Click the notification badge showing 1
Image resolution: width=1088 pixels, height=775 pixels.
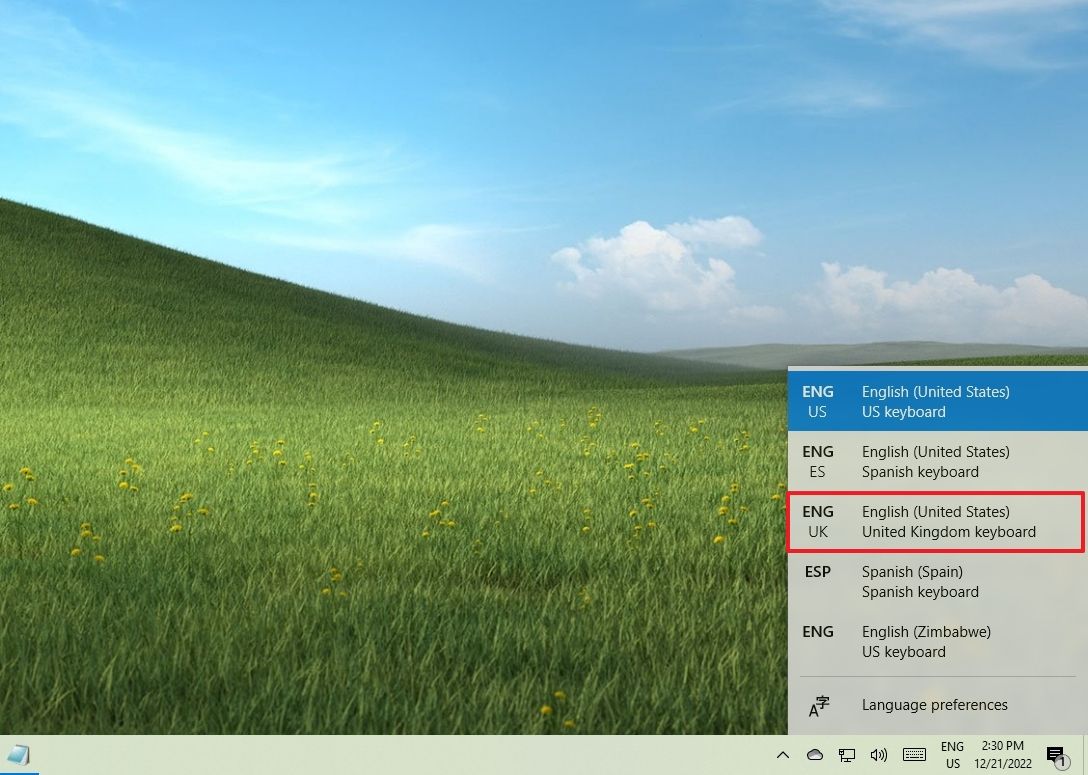click(x=1063, y=763)
